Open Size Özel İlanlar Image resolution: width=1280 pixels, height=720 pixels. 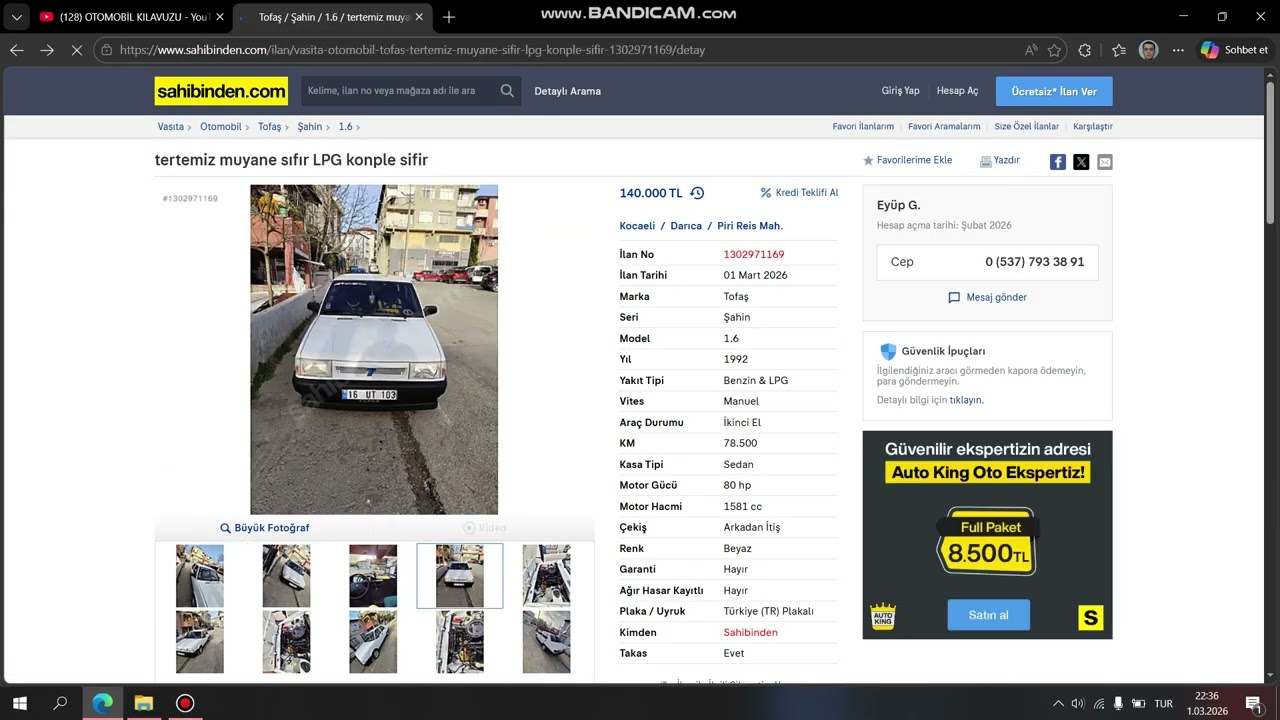click(x=1026, y=127)
